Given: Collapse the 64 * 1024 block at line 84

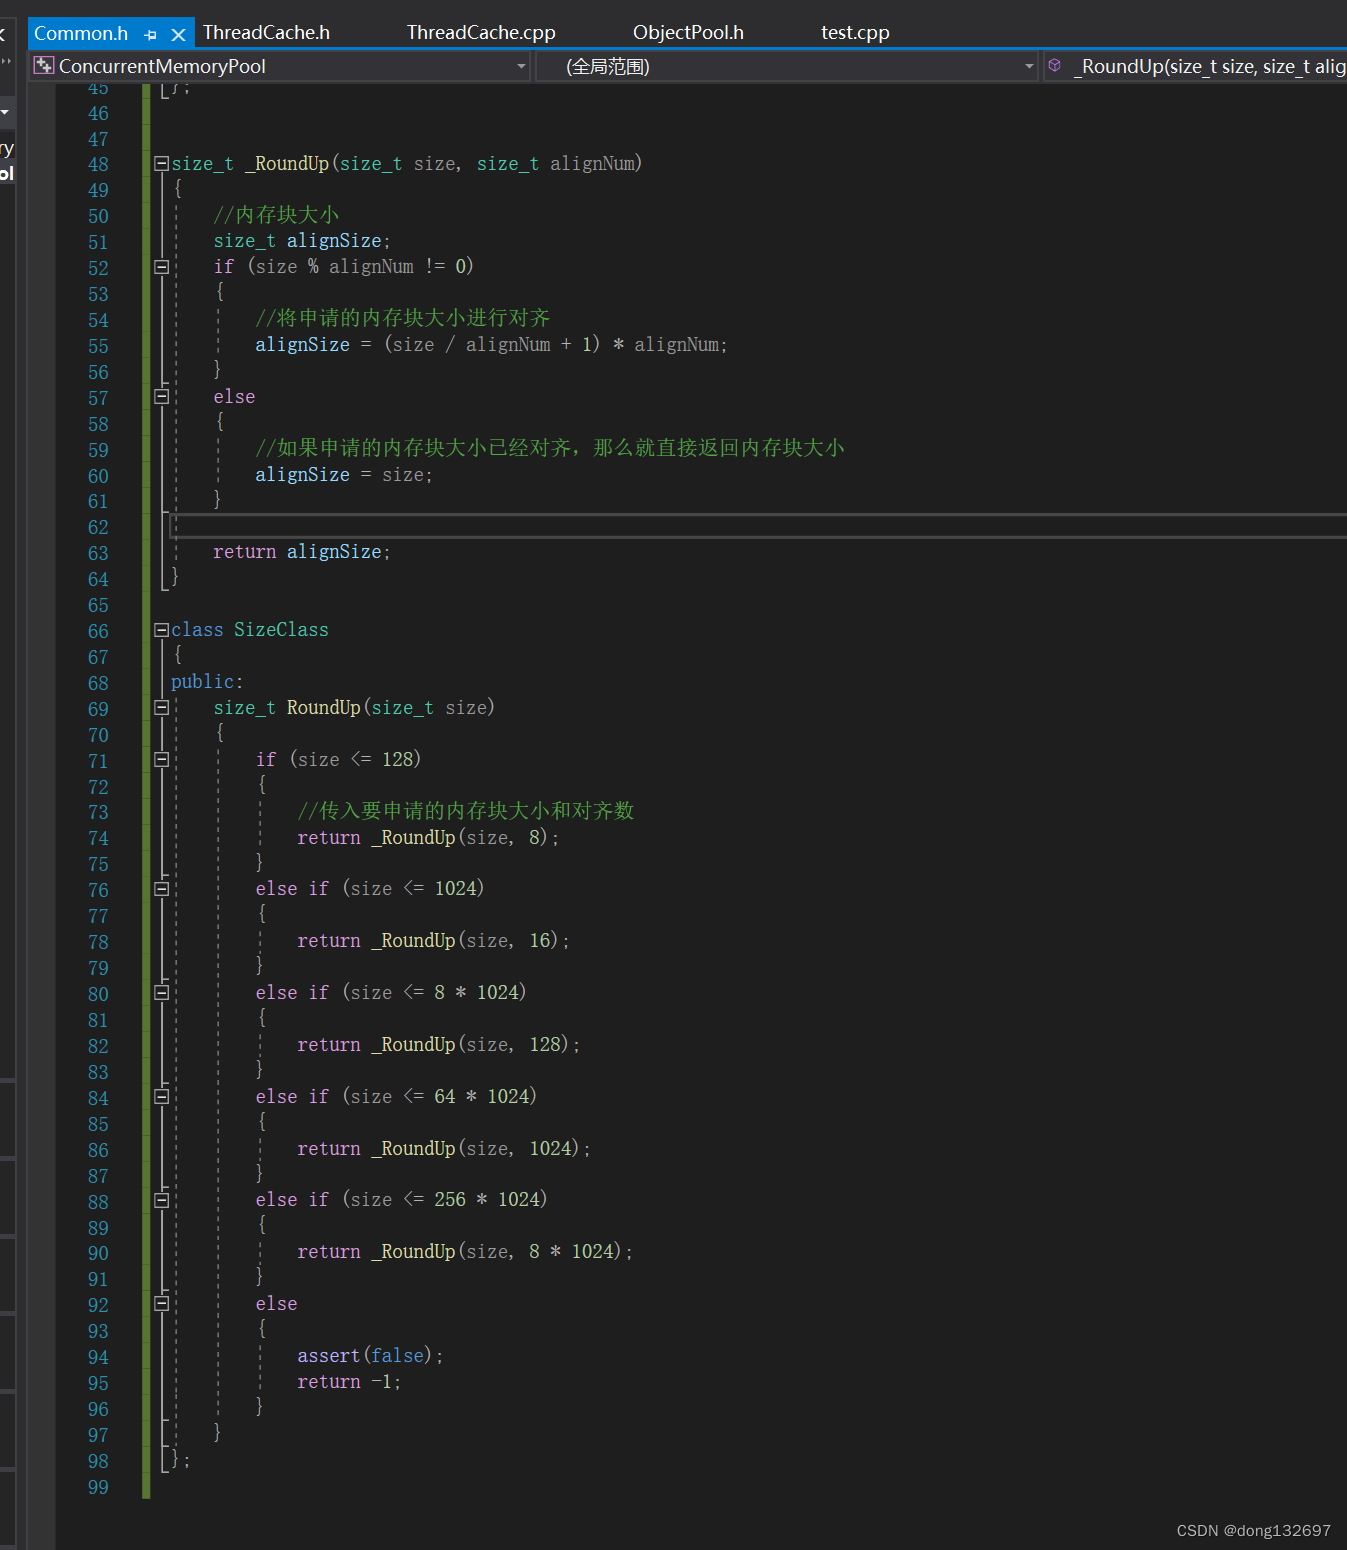Looking at the screenshot, I should (161, 1097).
